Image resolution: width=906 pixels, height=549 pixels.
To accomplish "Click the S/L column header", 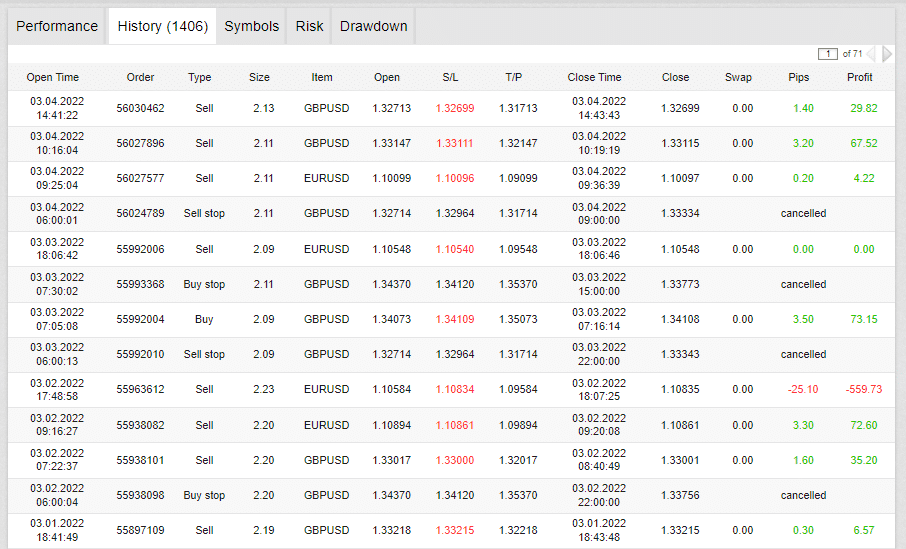I will click(x=450, y=77).
